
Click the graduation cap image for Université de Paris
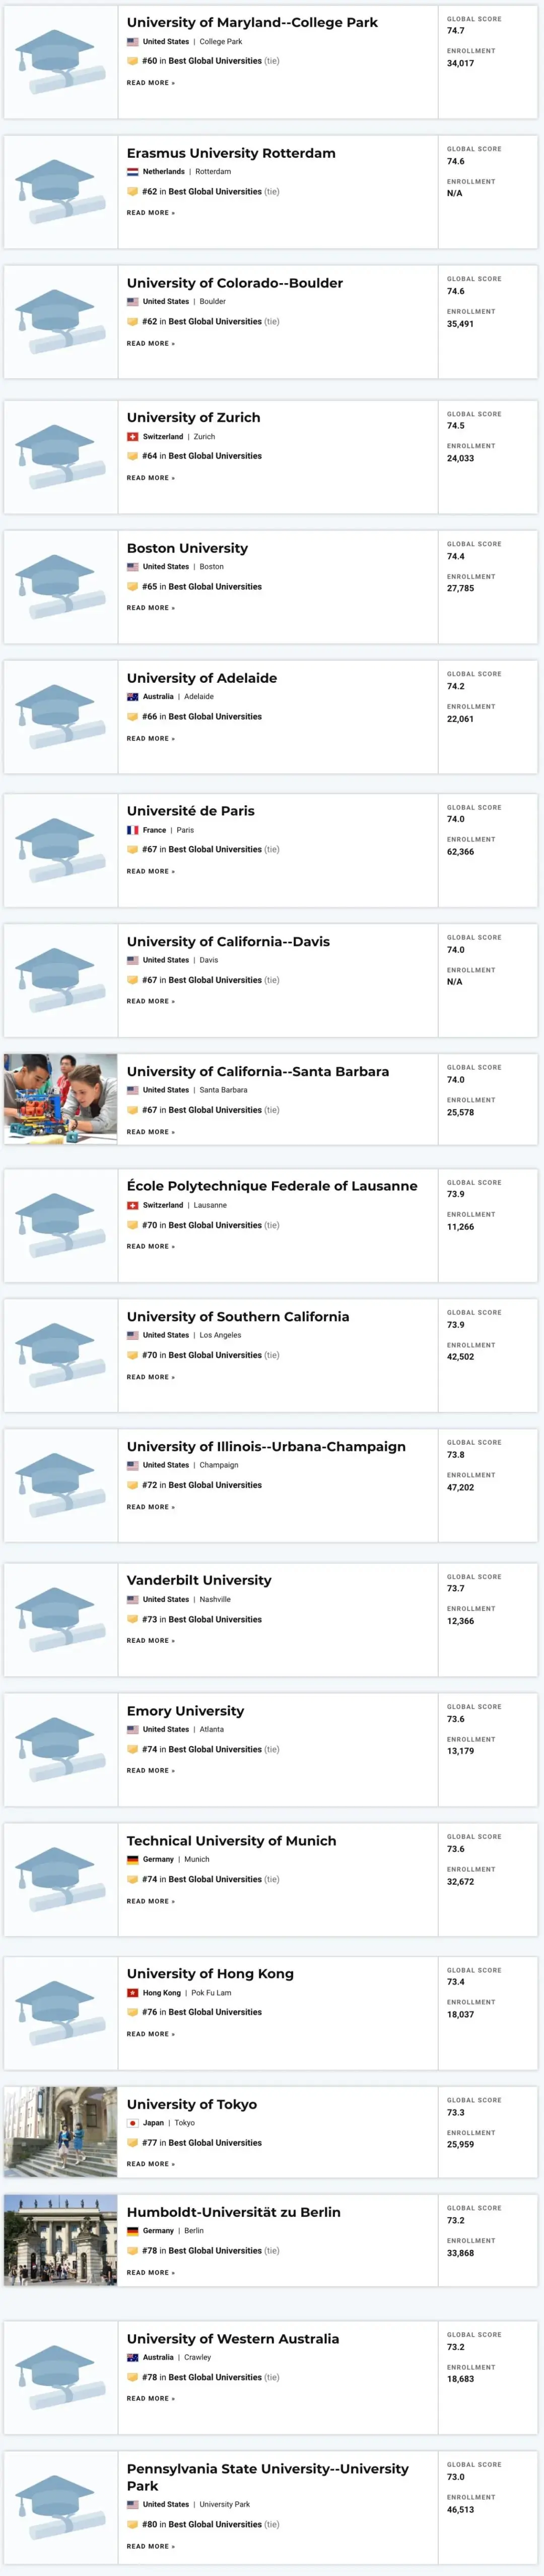[x=60, y=850]
